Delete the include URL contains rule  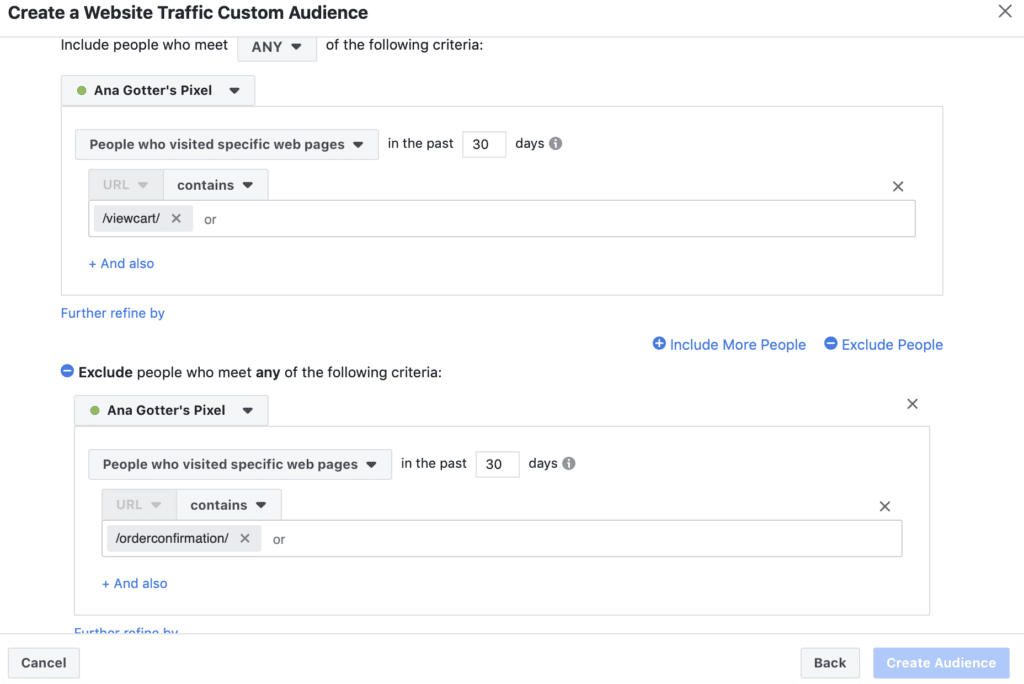coord(897,186)
